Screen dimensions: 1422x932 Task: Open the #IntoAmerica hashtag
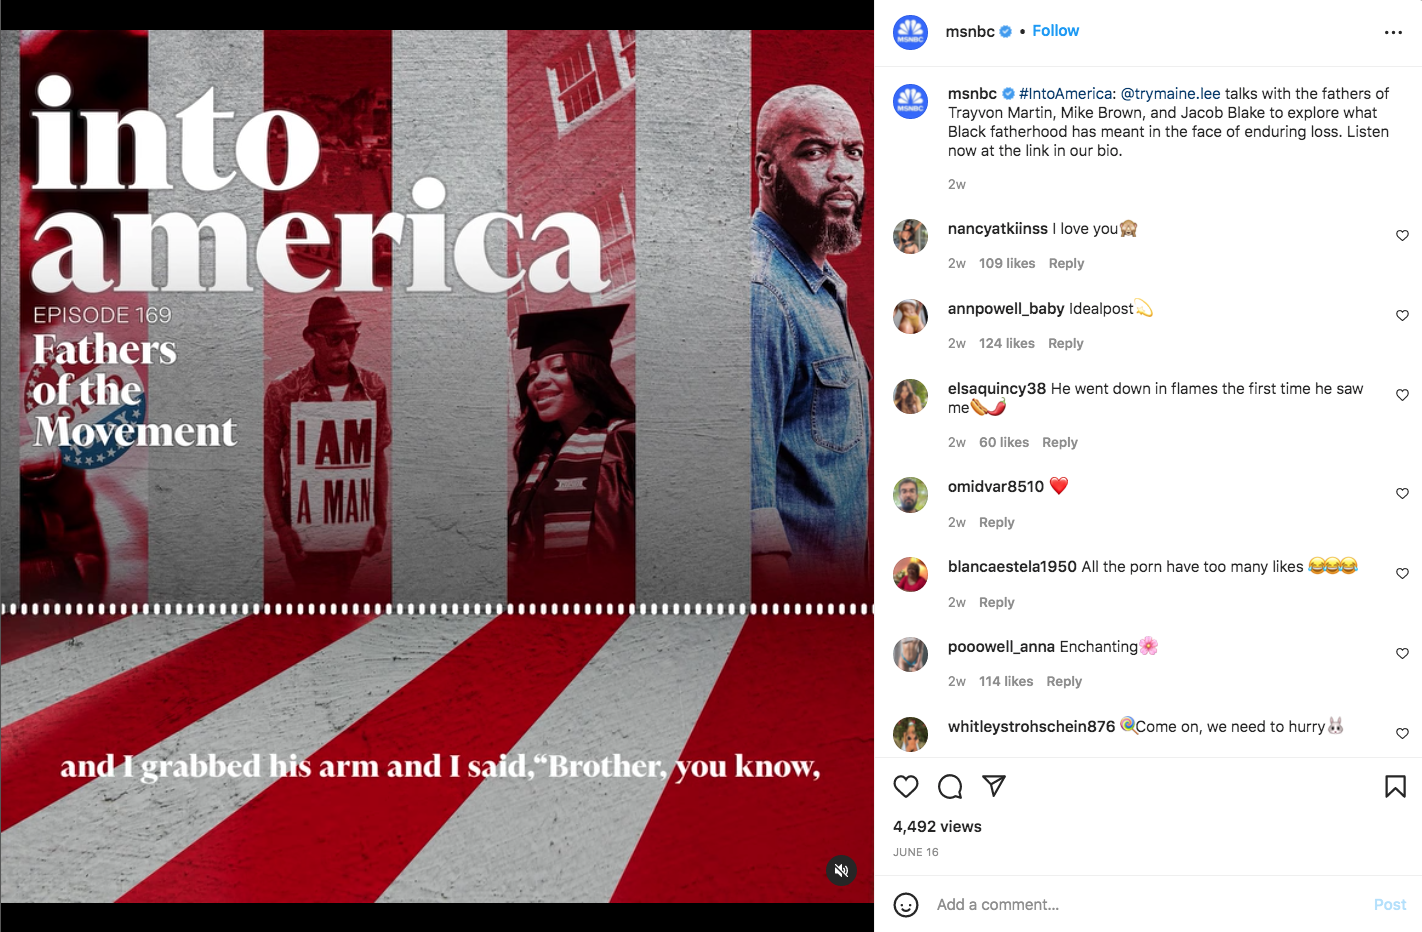[1065, 94]
